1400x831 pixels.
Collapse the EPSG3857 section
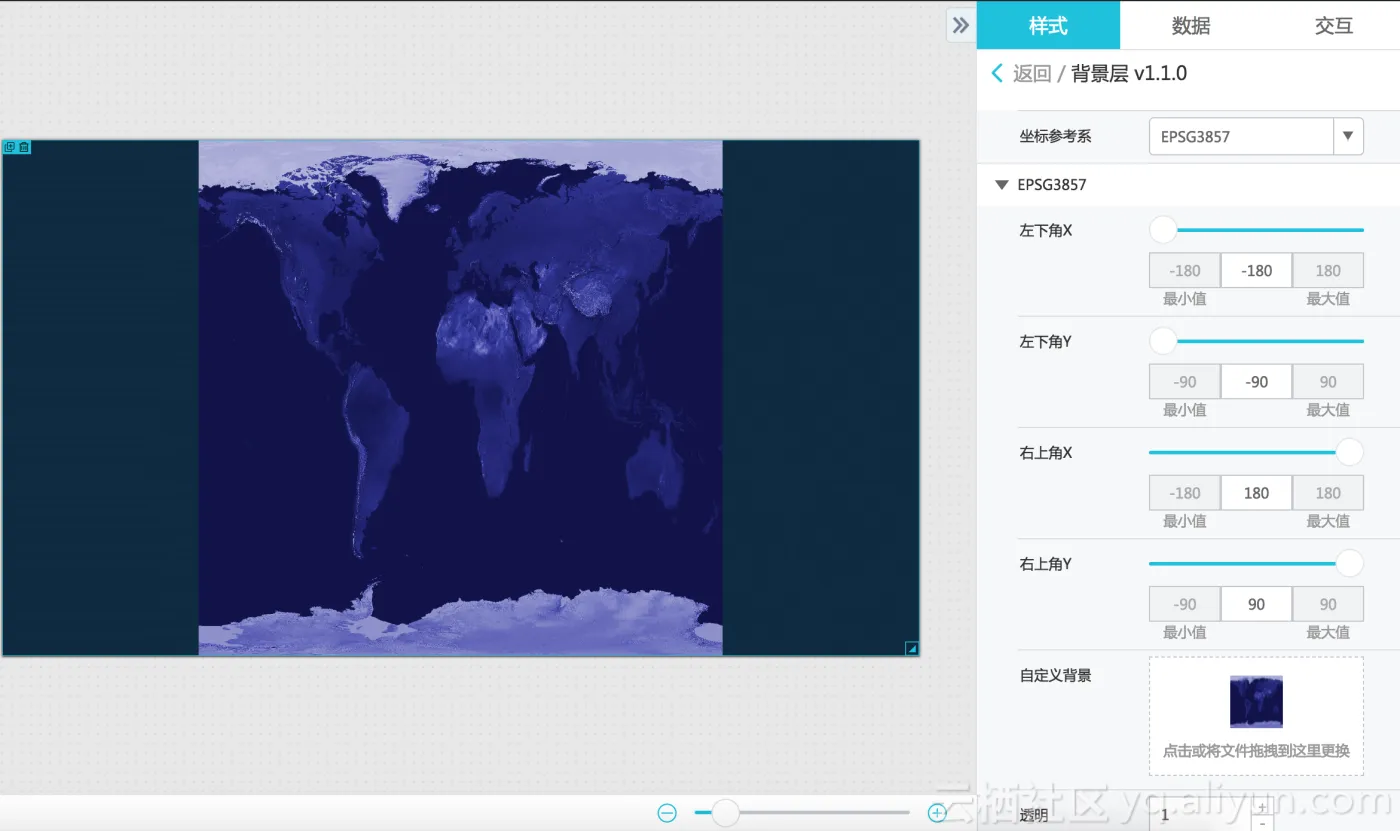[1002, 185]
